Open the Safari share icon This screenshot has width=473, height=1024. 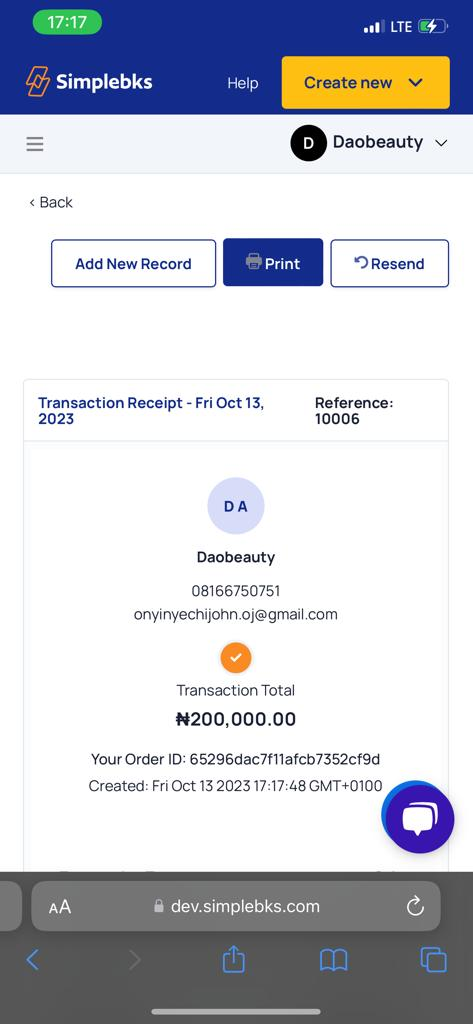233,960
